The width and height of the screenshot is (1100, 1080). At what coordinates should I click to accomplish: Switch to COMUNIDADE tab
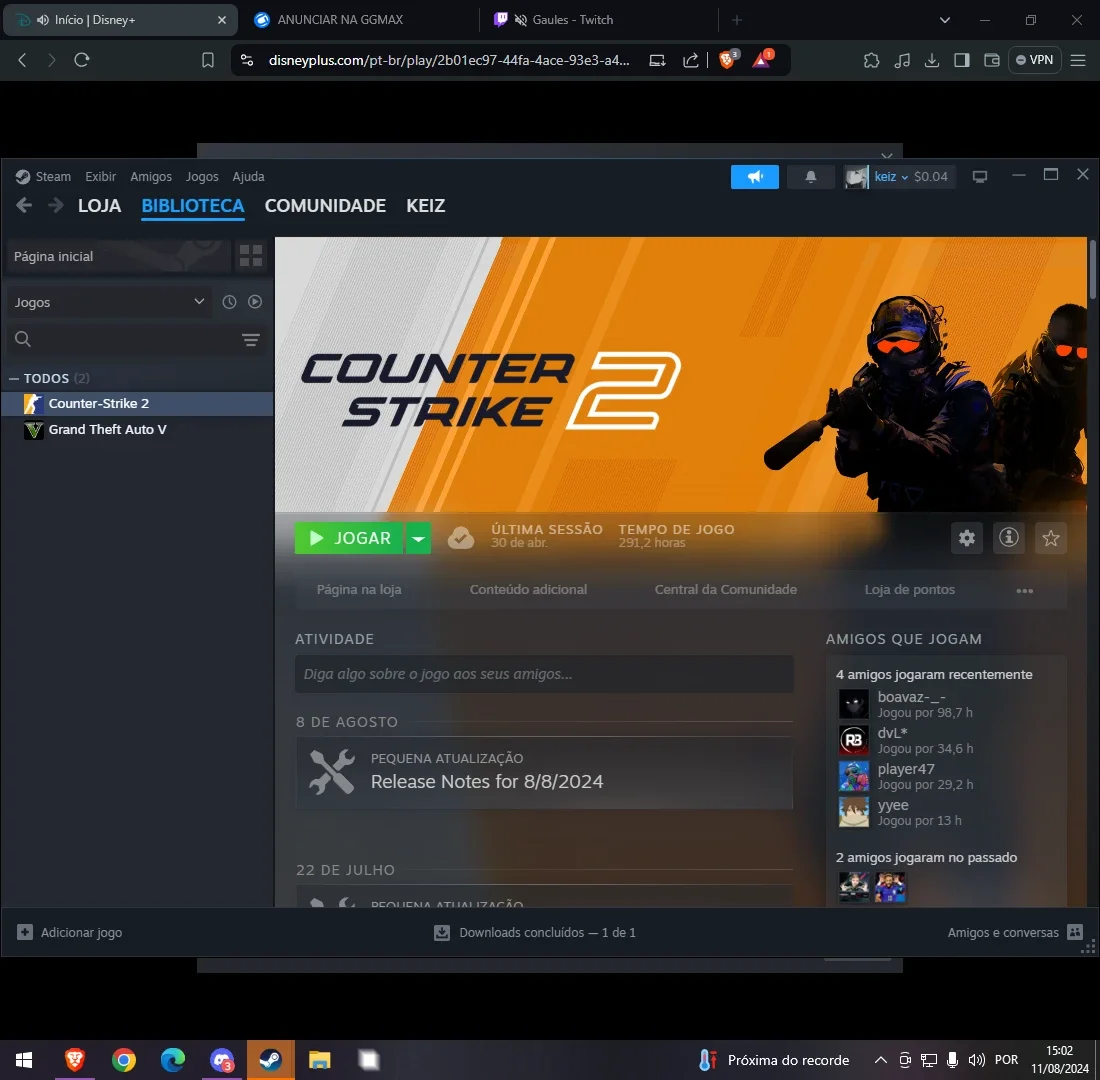coord(326,206)
